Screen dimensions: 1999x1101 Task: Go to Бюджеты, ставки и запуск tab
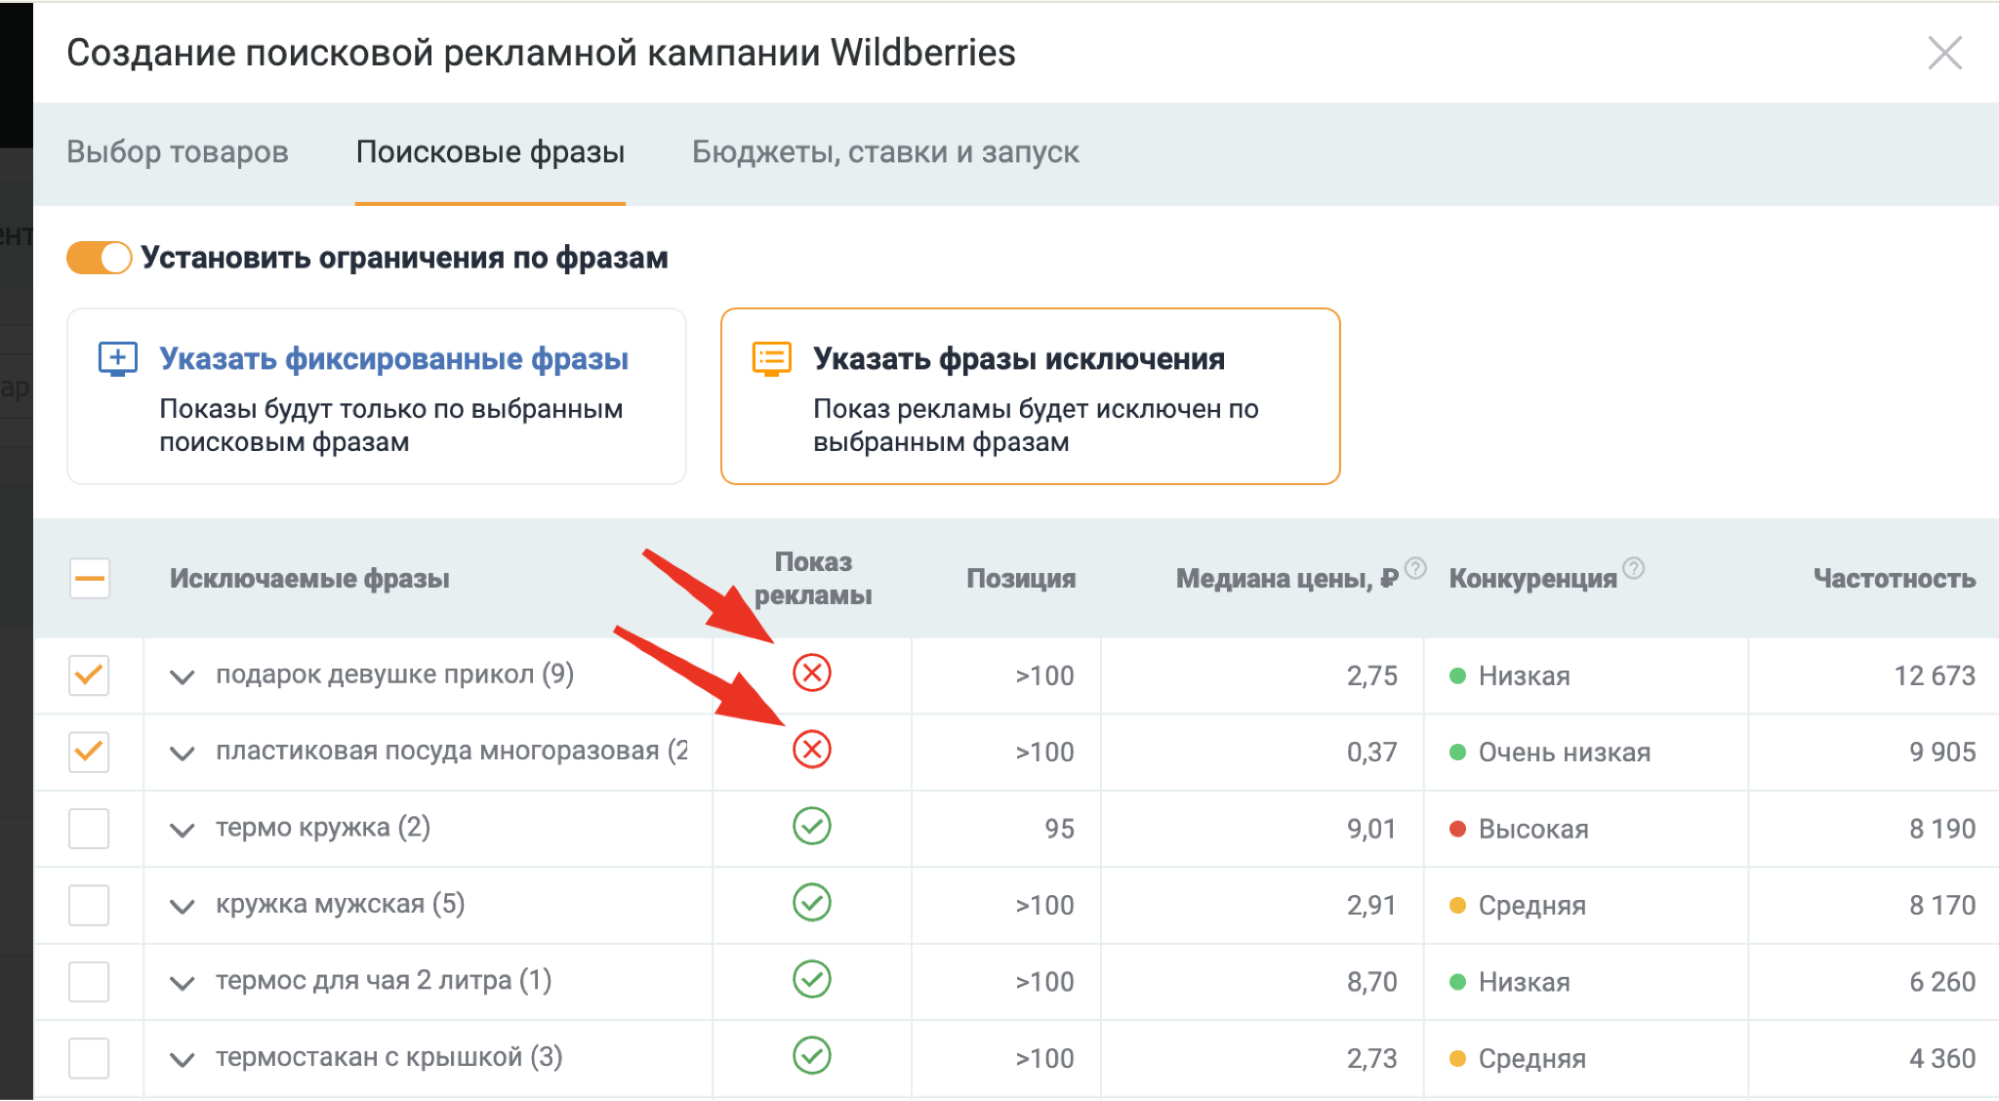(885, 152)
